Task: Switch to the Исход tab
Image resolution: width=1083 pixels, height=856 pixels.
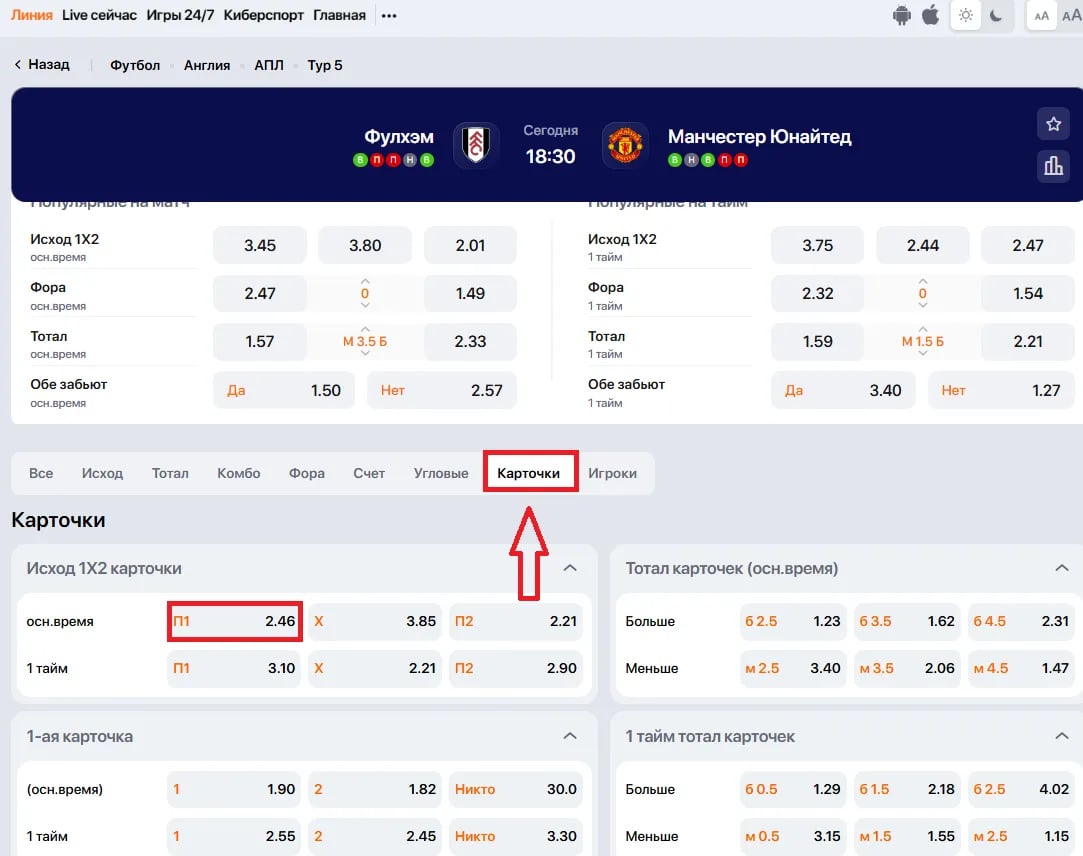Action: pyautogui.click(x=102, y=473)
